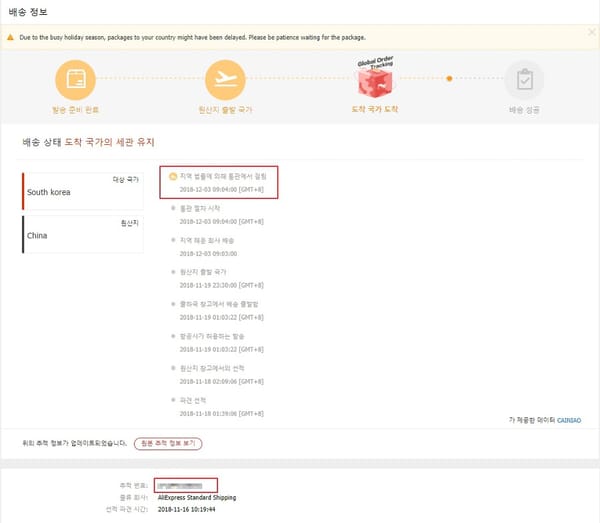This screenshot has height=523, width=600.
Task: Click the airplane departure step icon
Action: pyautogui.click(x=225, y=80)
